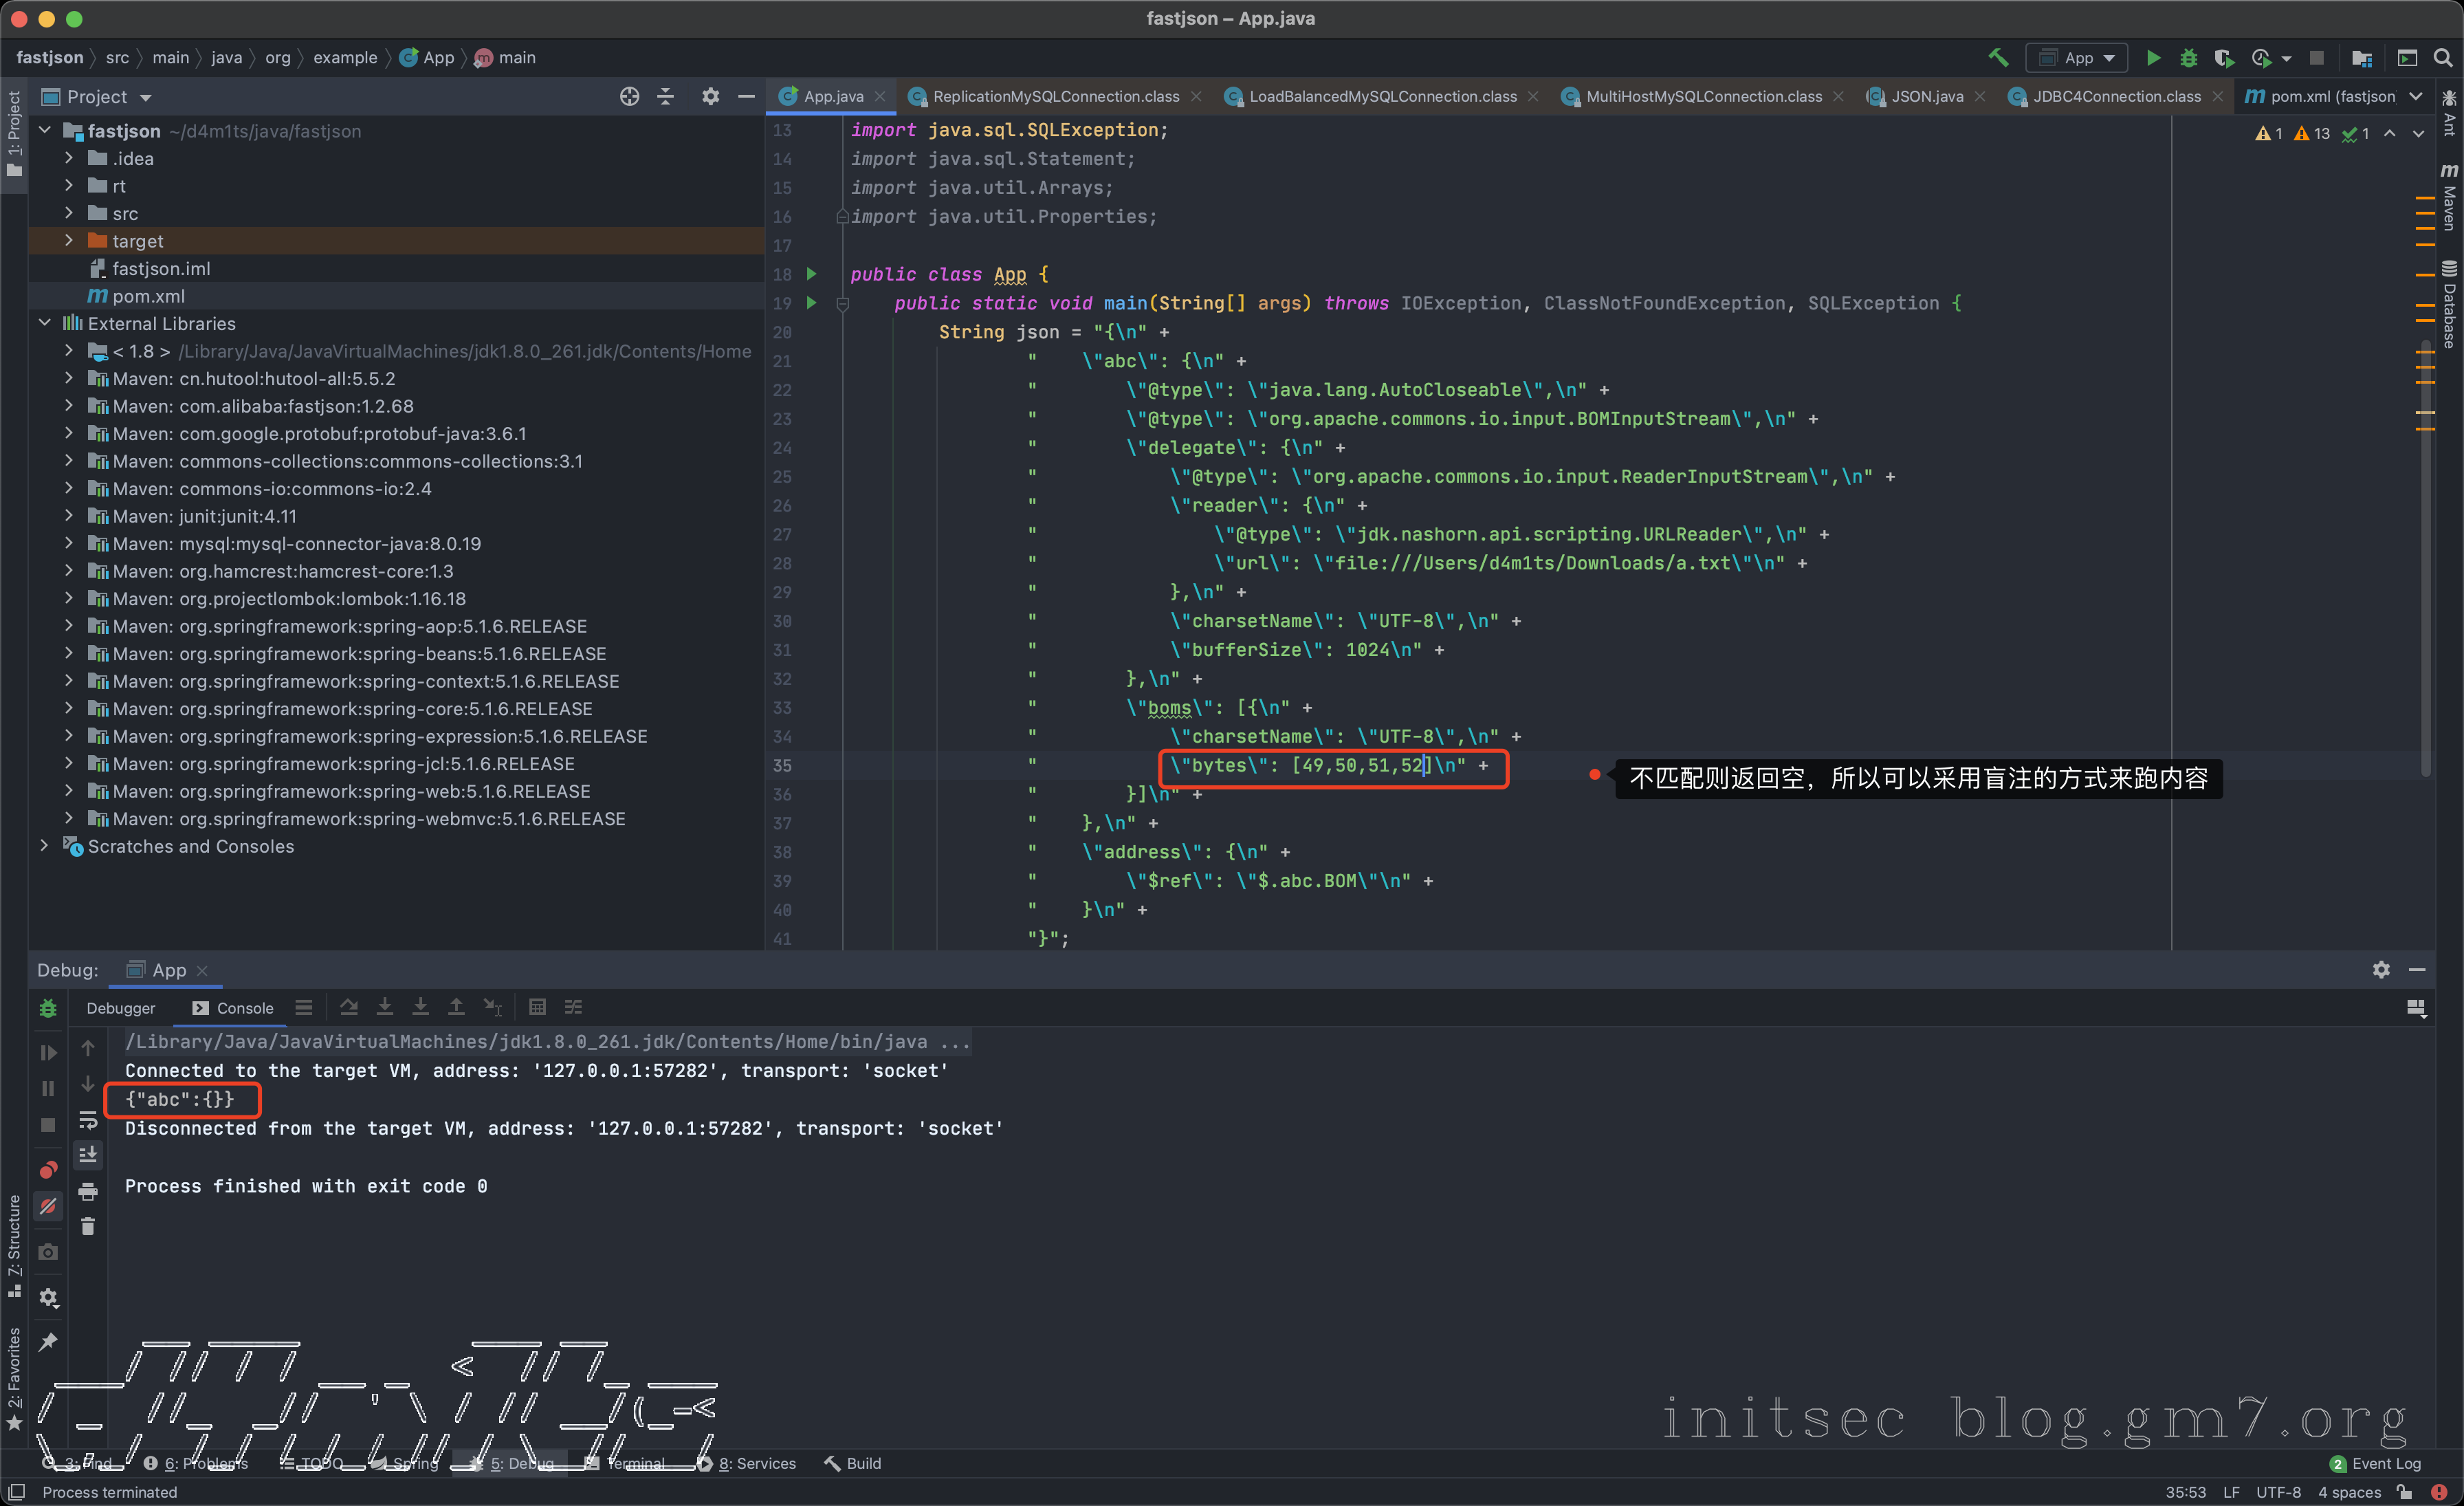Toggle scroll to end in console
The height and width of the screenshot is (1506, 2464).
pyautogui.click(x=88, y=1155)
